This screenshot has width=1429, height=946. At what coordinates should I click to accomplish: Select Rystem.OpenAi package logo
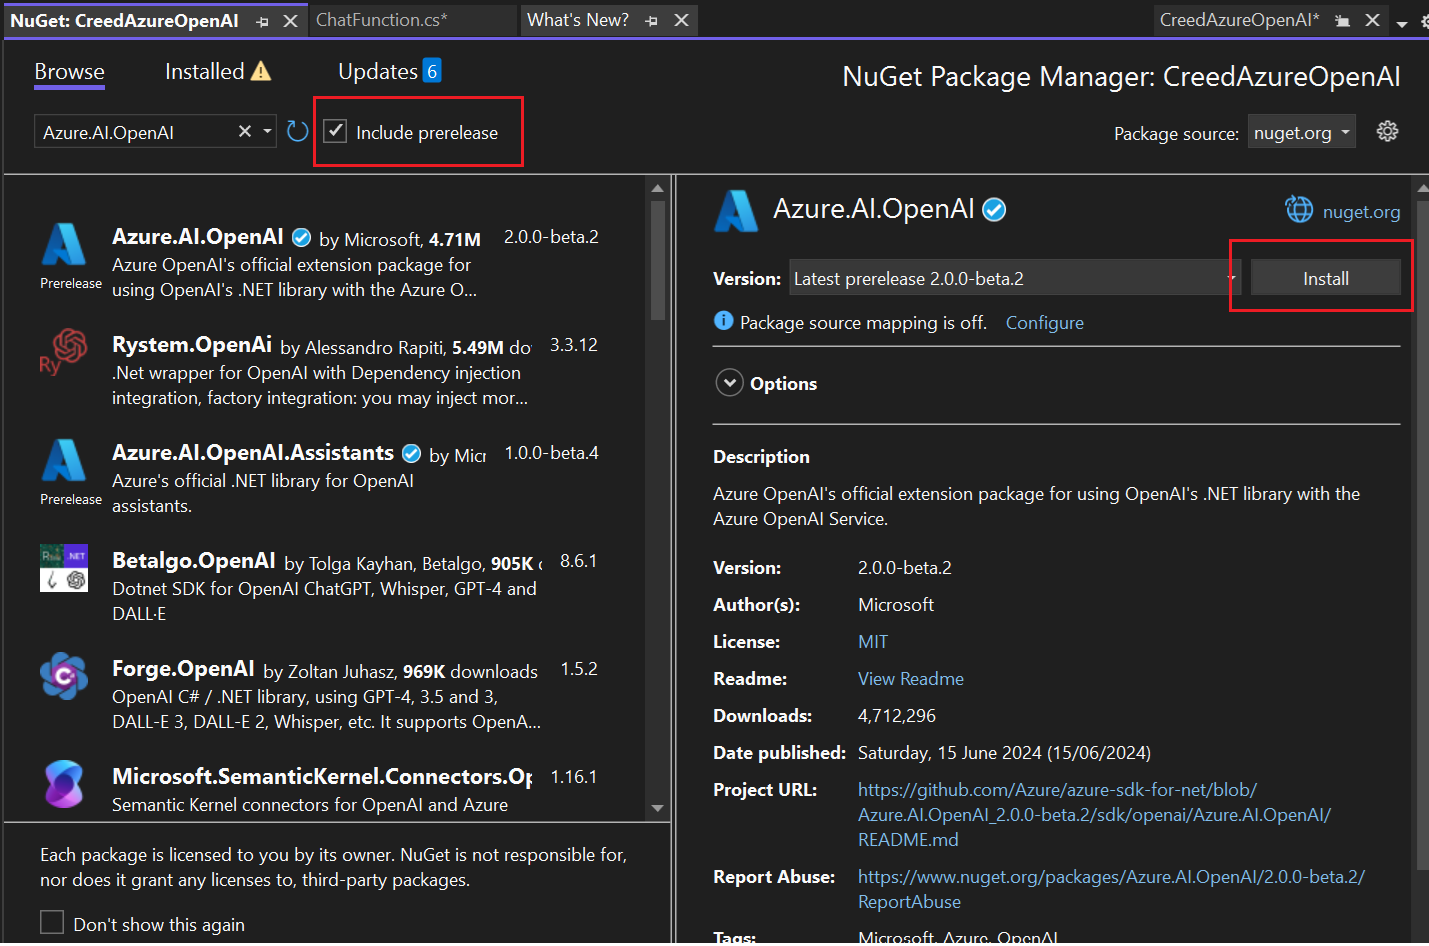tap(64, 352)
